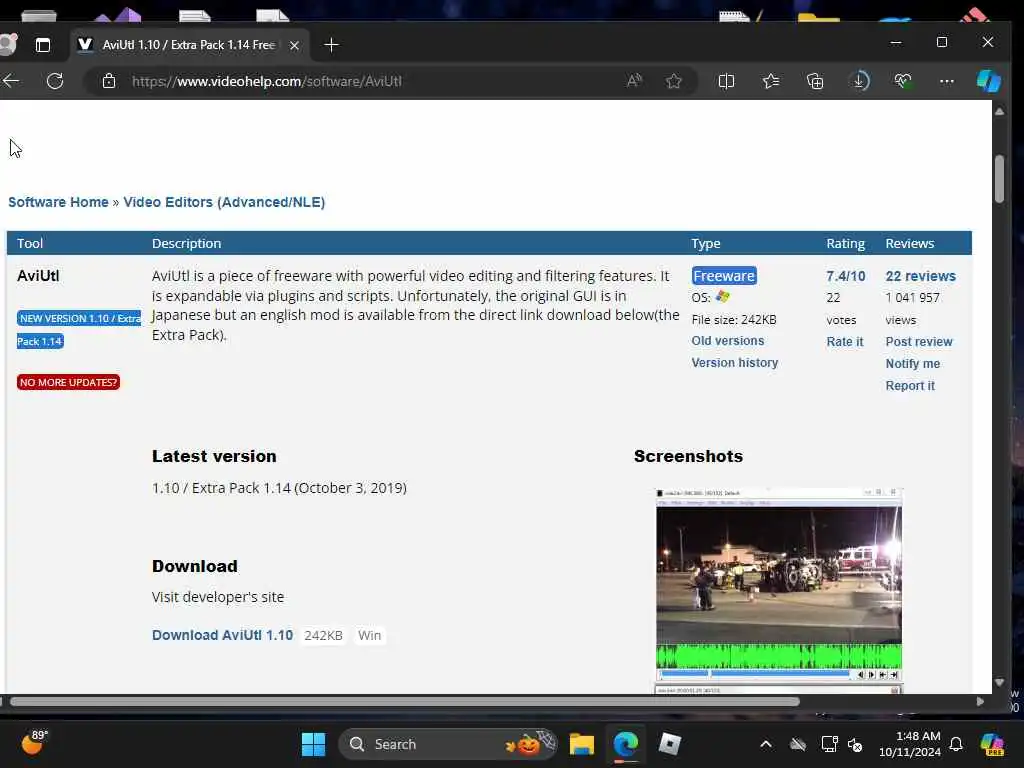Open Version history link
The height and width of the screenshot is (768, 1024).
click(735, 362)
